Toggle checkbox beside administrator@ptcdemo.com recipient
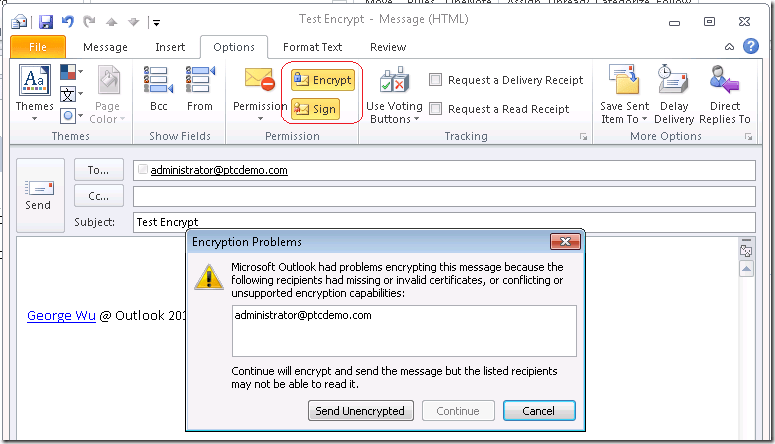775x444 pixels. (143, 170)
